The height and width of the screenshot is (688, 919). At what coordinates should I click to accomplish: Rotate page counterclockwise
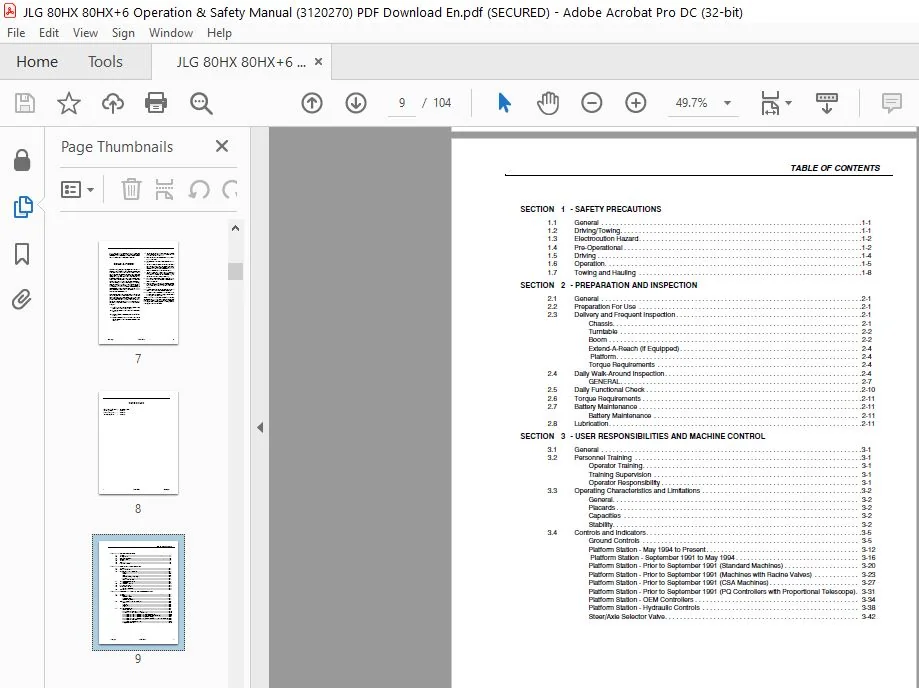click(x=199, y=189)
